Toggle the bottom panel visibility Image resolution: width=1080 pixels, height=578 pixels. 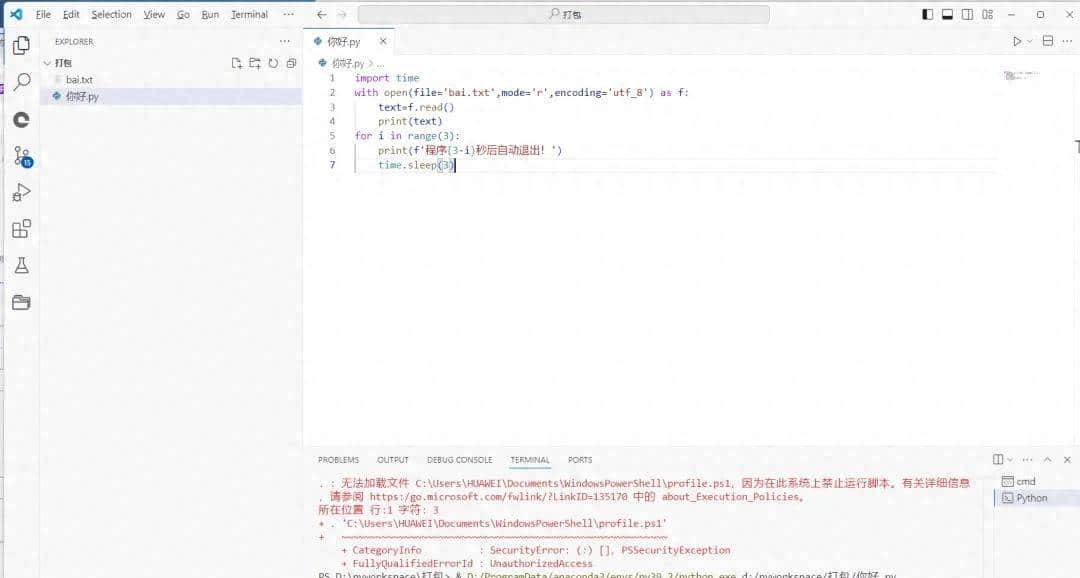945,14
